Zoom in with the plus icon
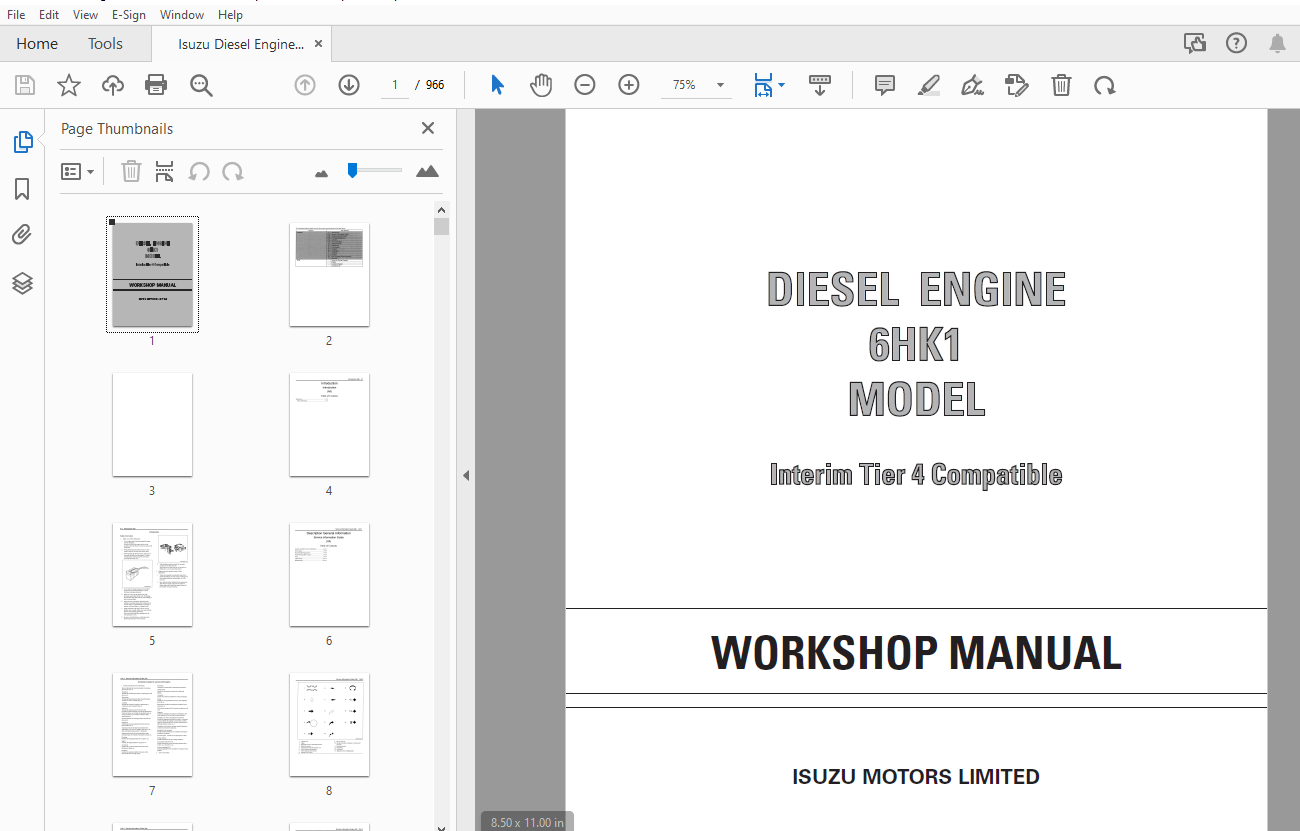Viewport: 1300px width, 831px height. click(629, 85)
